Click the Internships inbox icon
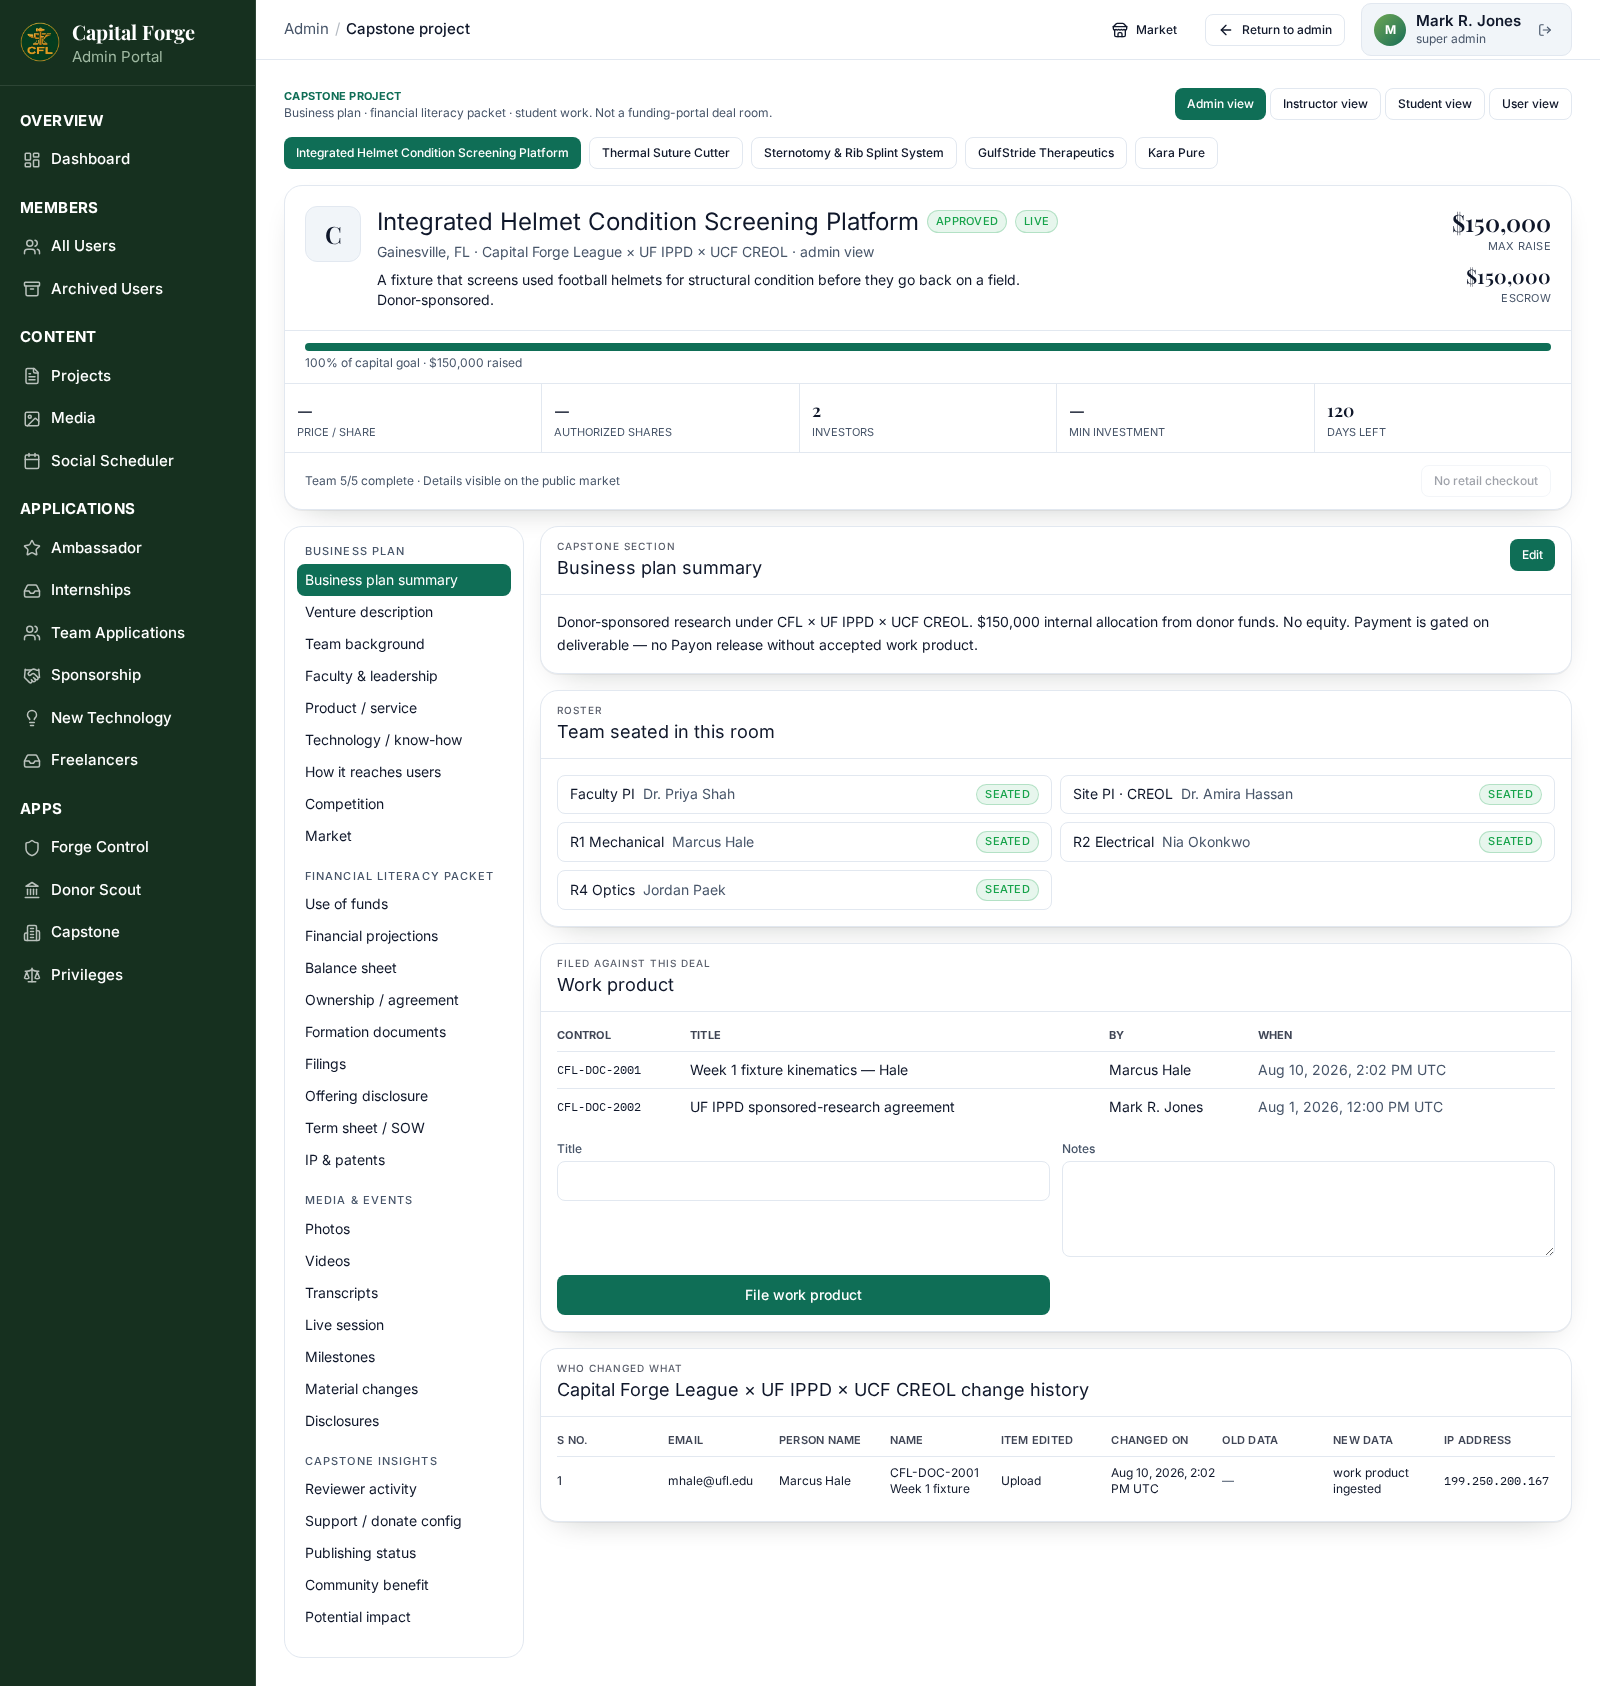The width and height of the screenshot is (1600, 1686). coord(32,590)
